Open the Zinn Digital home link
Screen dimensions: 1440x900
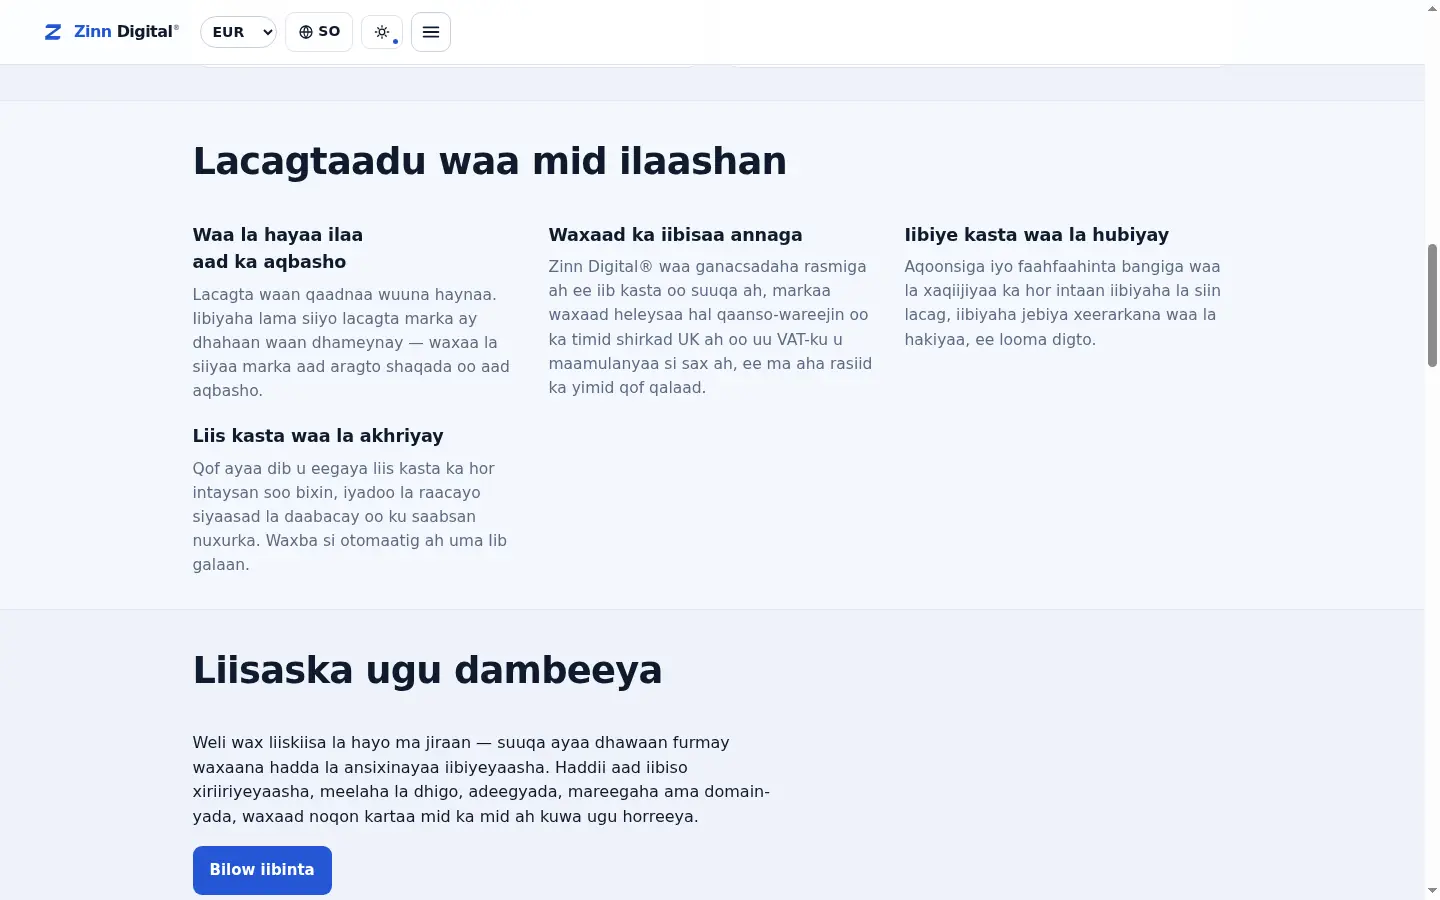coord(112,32)
